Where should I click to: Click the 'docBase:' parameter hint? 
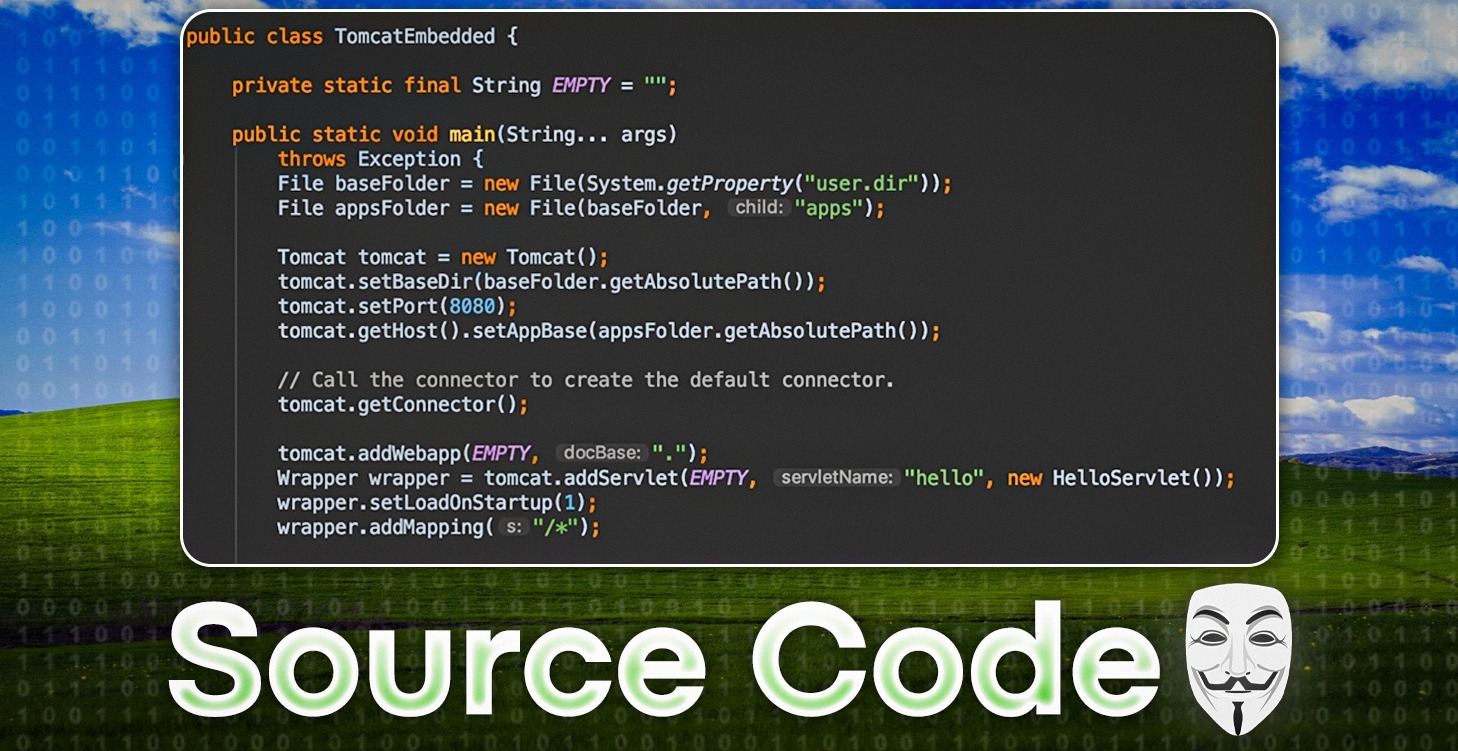click(x=600, y=453)
